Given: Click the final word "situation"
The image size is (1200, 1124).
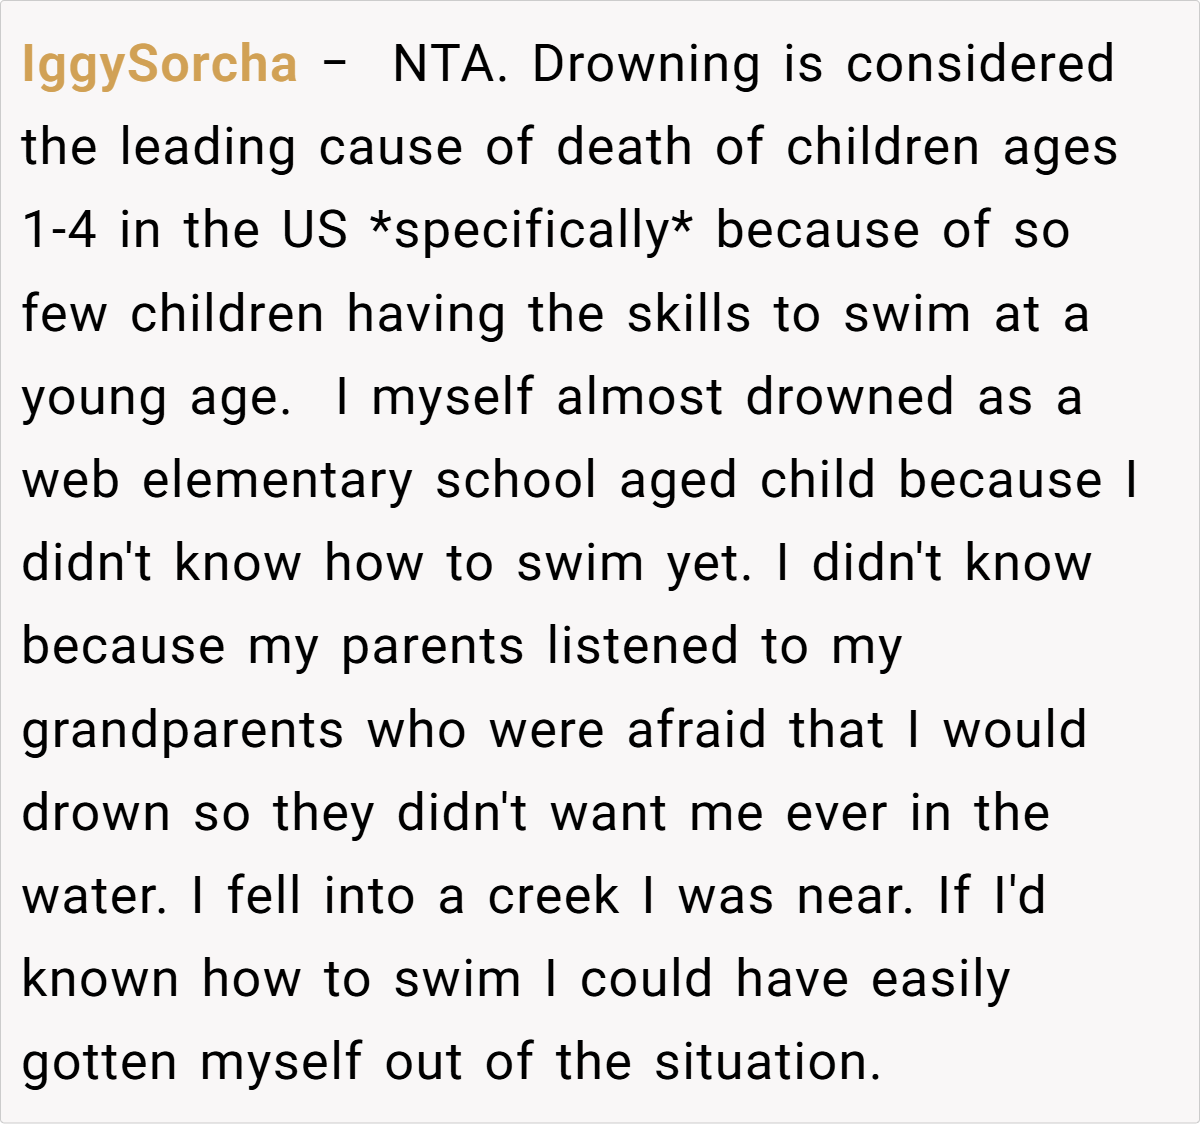Looking at the screenshot, I should tap(766, 1062).
